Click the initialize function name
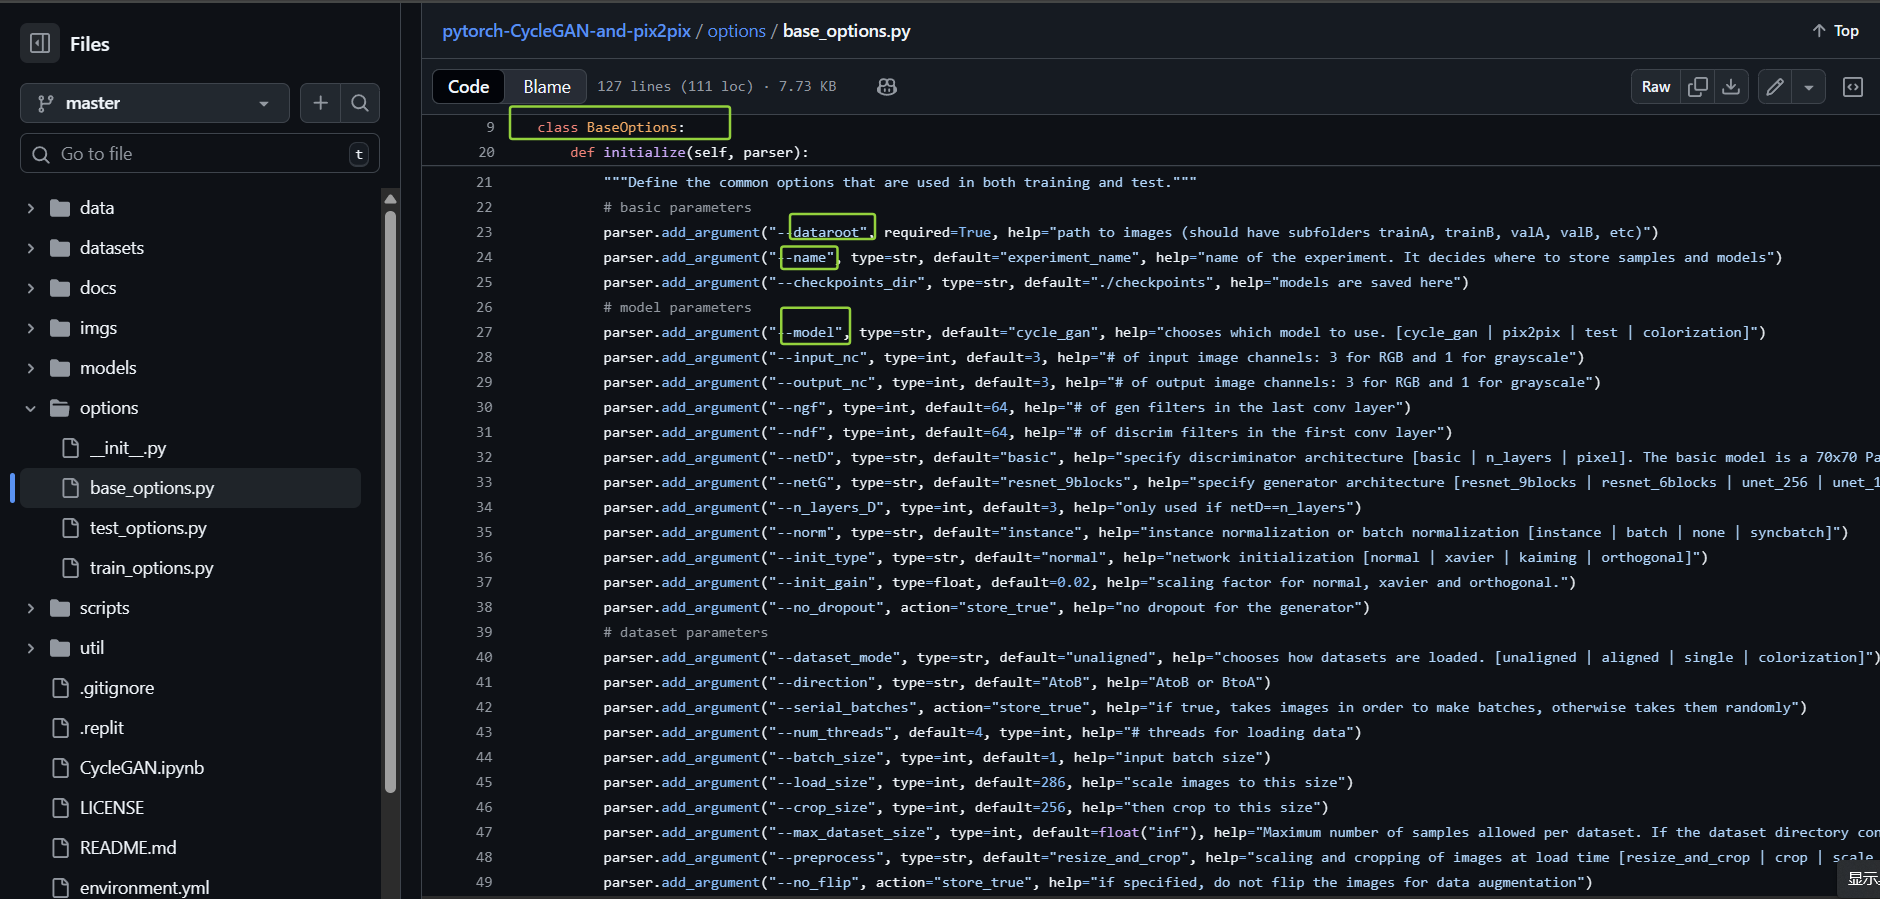Screen dimensions: 1880x899 click(x=644, y=152)
